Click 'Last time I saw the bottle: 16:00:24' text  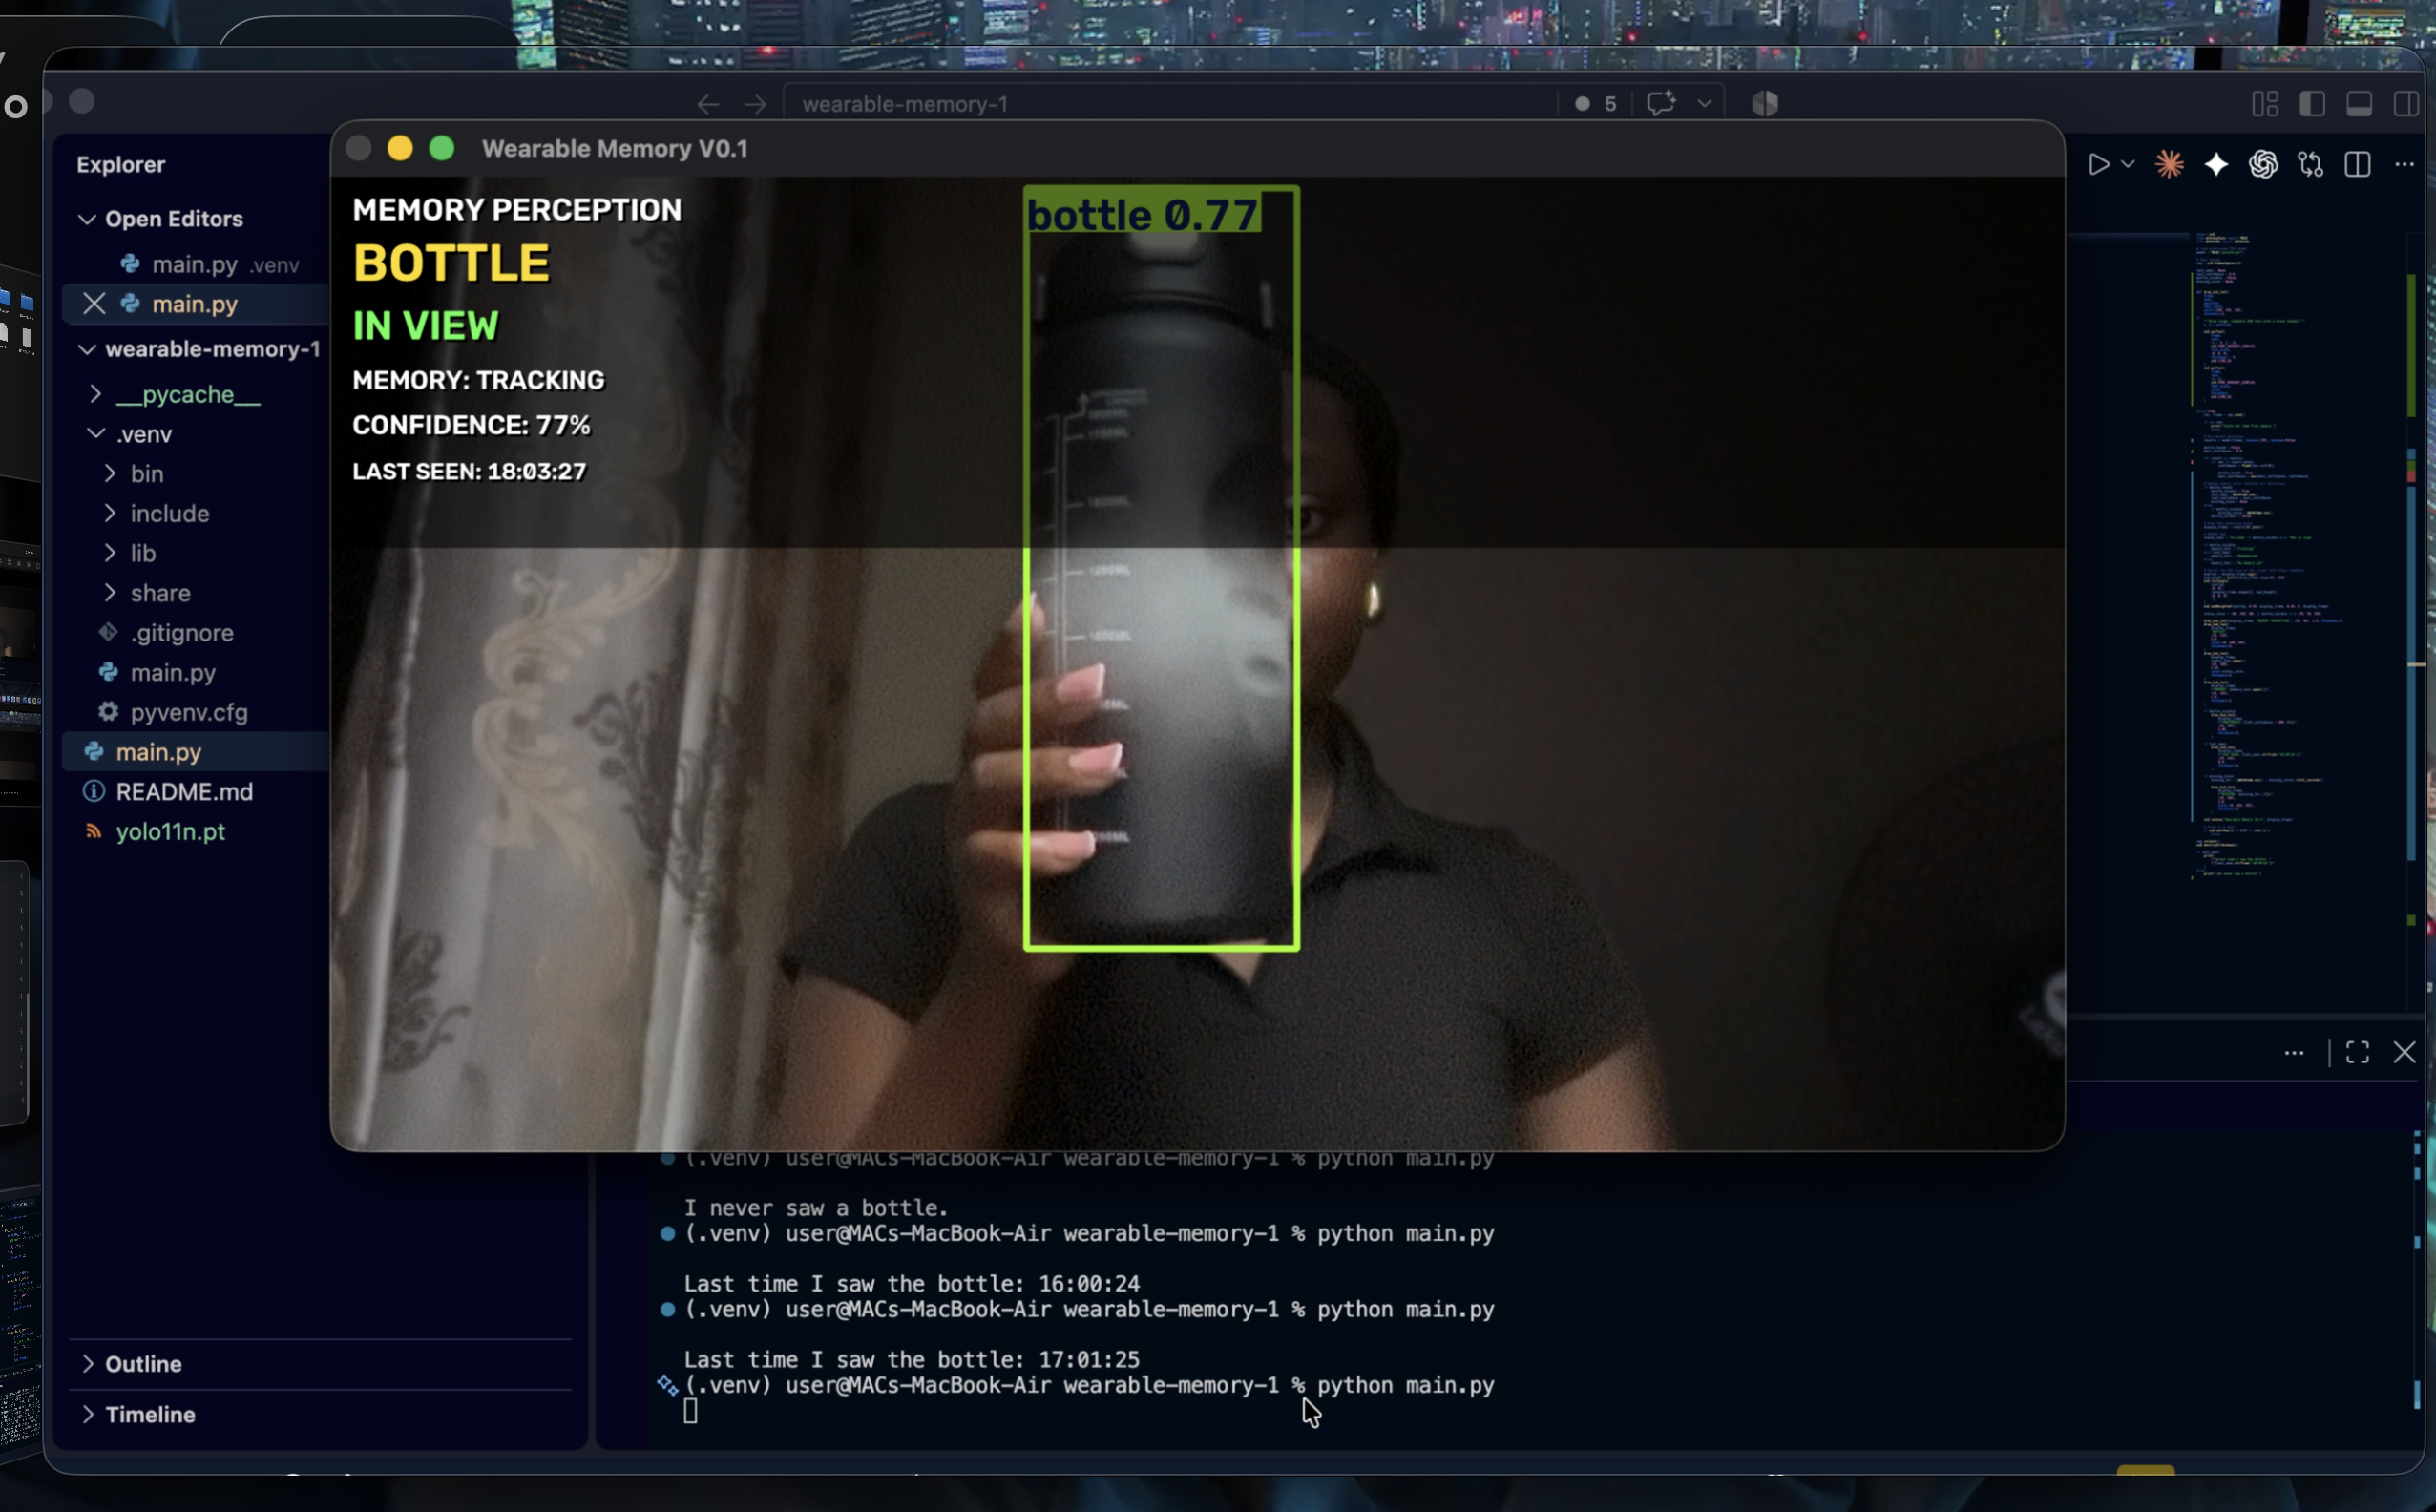912,1284
